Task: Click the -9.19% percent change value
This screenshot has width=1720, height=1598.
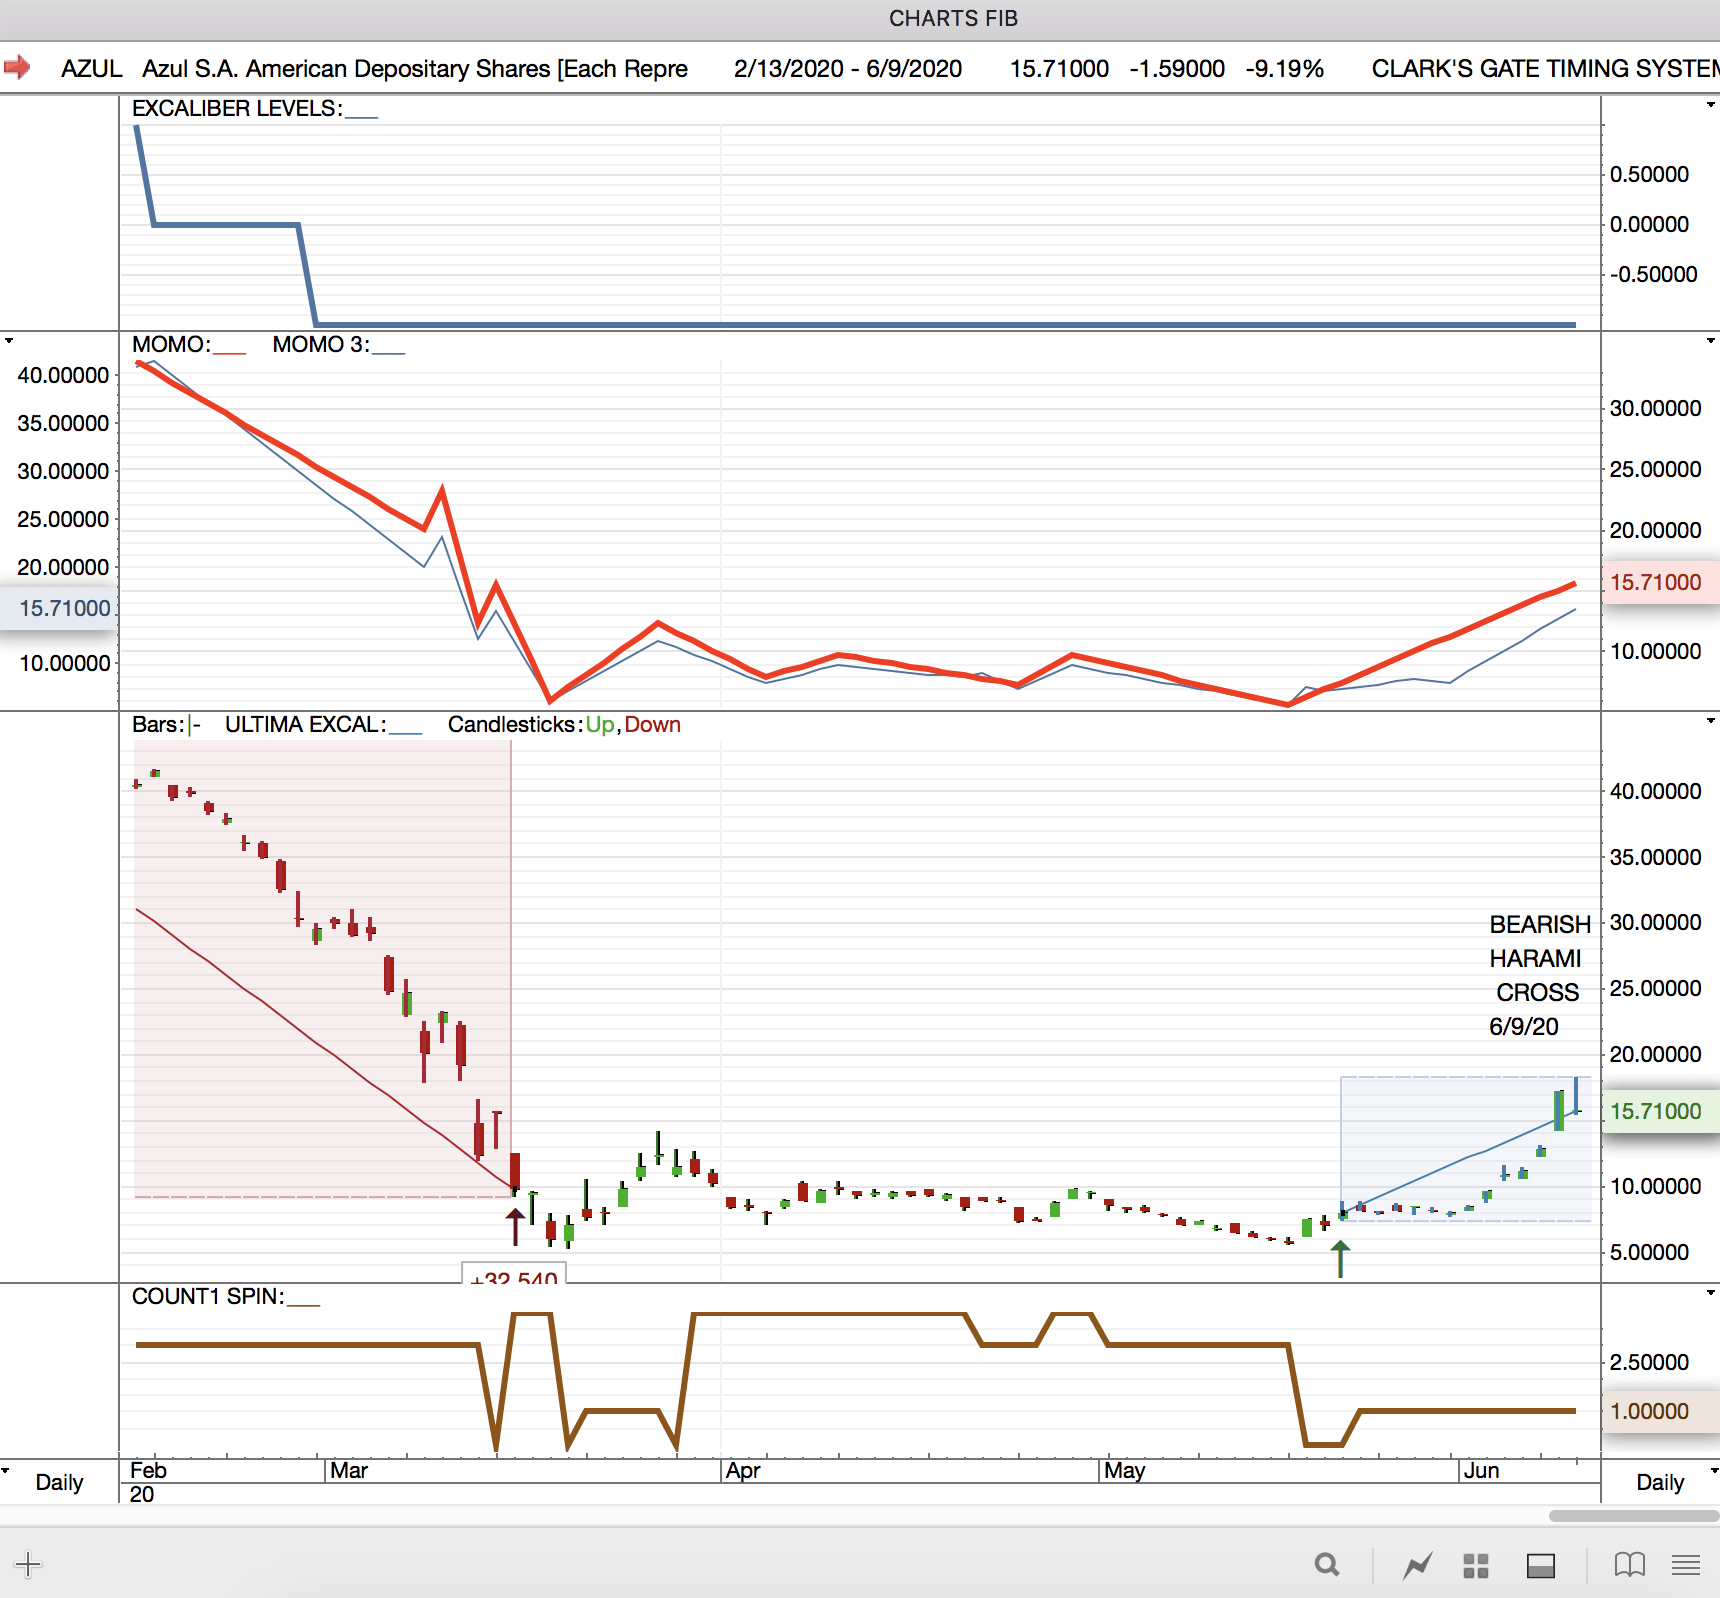Action: coord(1285,69)
